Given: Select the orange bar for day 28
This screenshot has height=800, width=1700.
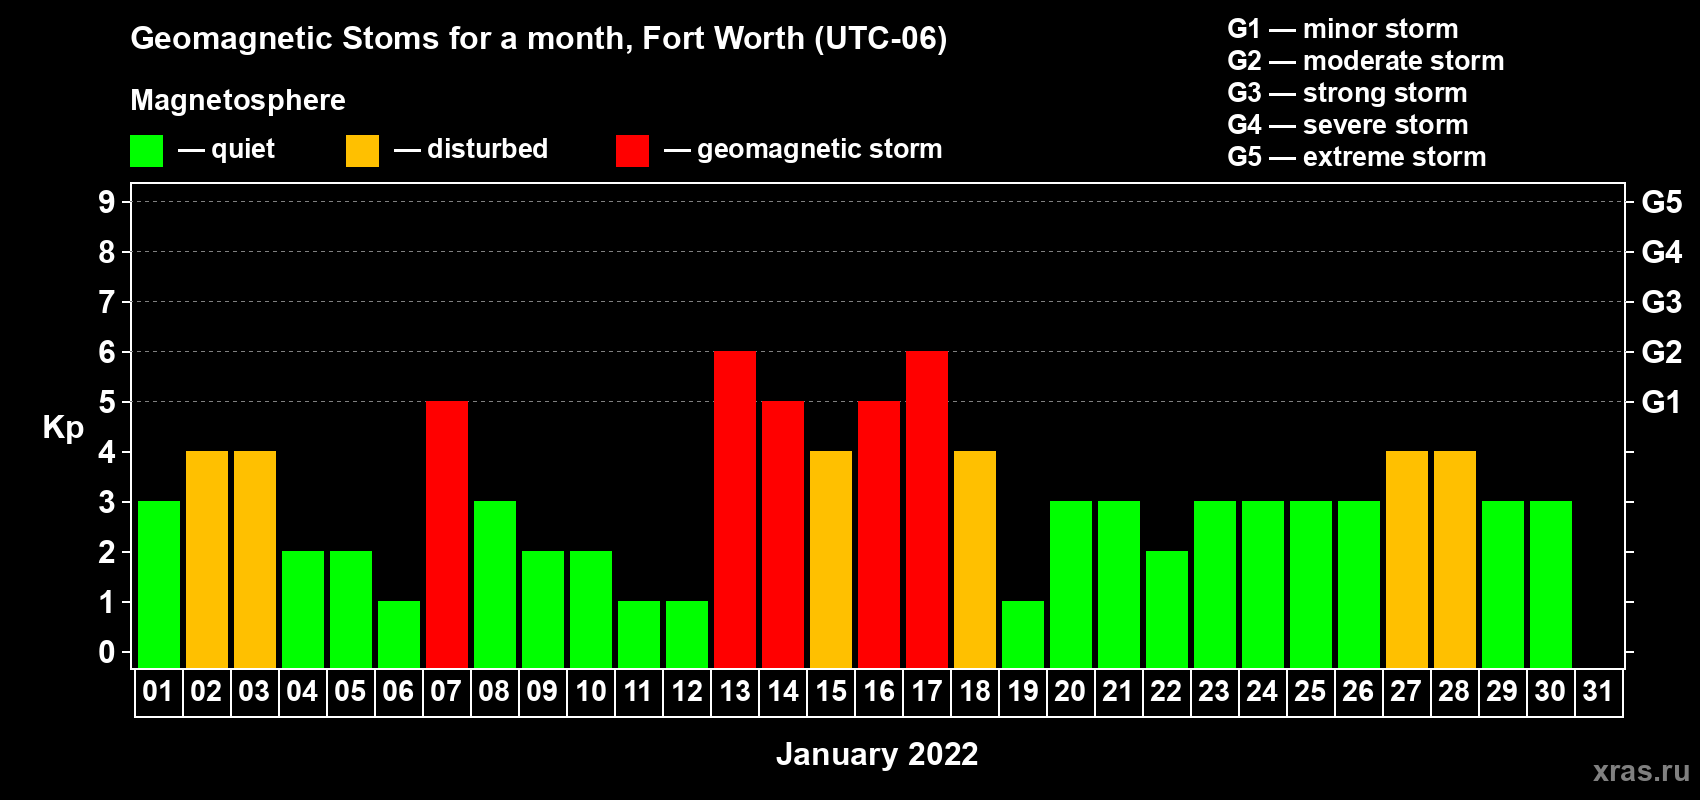Looking at the screenshot, I should (x=1455, y=559).
